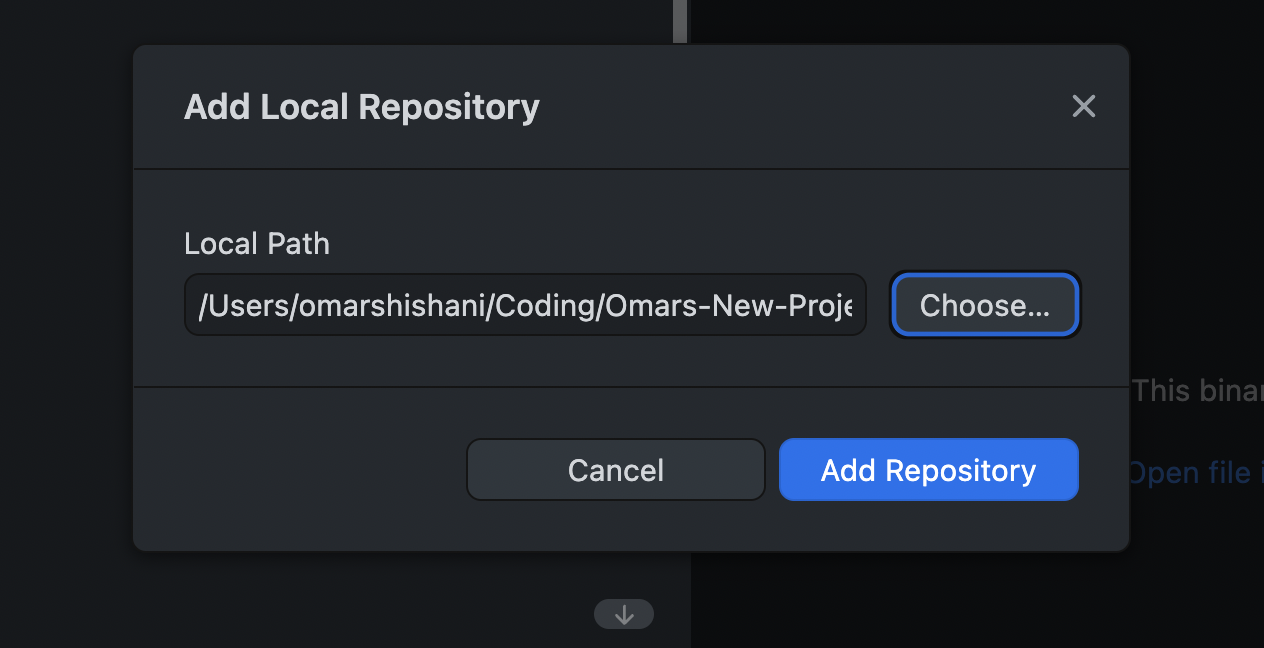Screen dimensions: 1264x648
Task: Cancel adding the local repository
Action: (616, 470)
